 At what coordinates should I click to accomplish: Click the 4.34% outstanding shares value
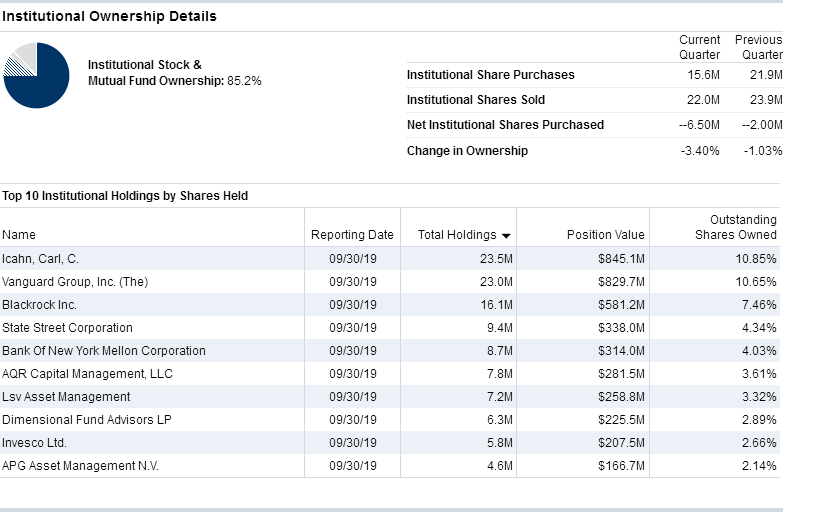click(759, 328)
